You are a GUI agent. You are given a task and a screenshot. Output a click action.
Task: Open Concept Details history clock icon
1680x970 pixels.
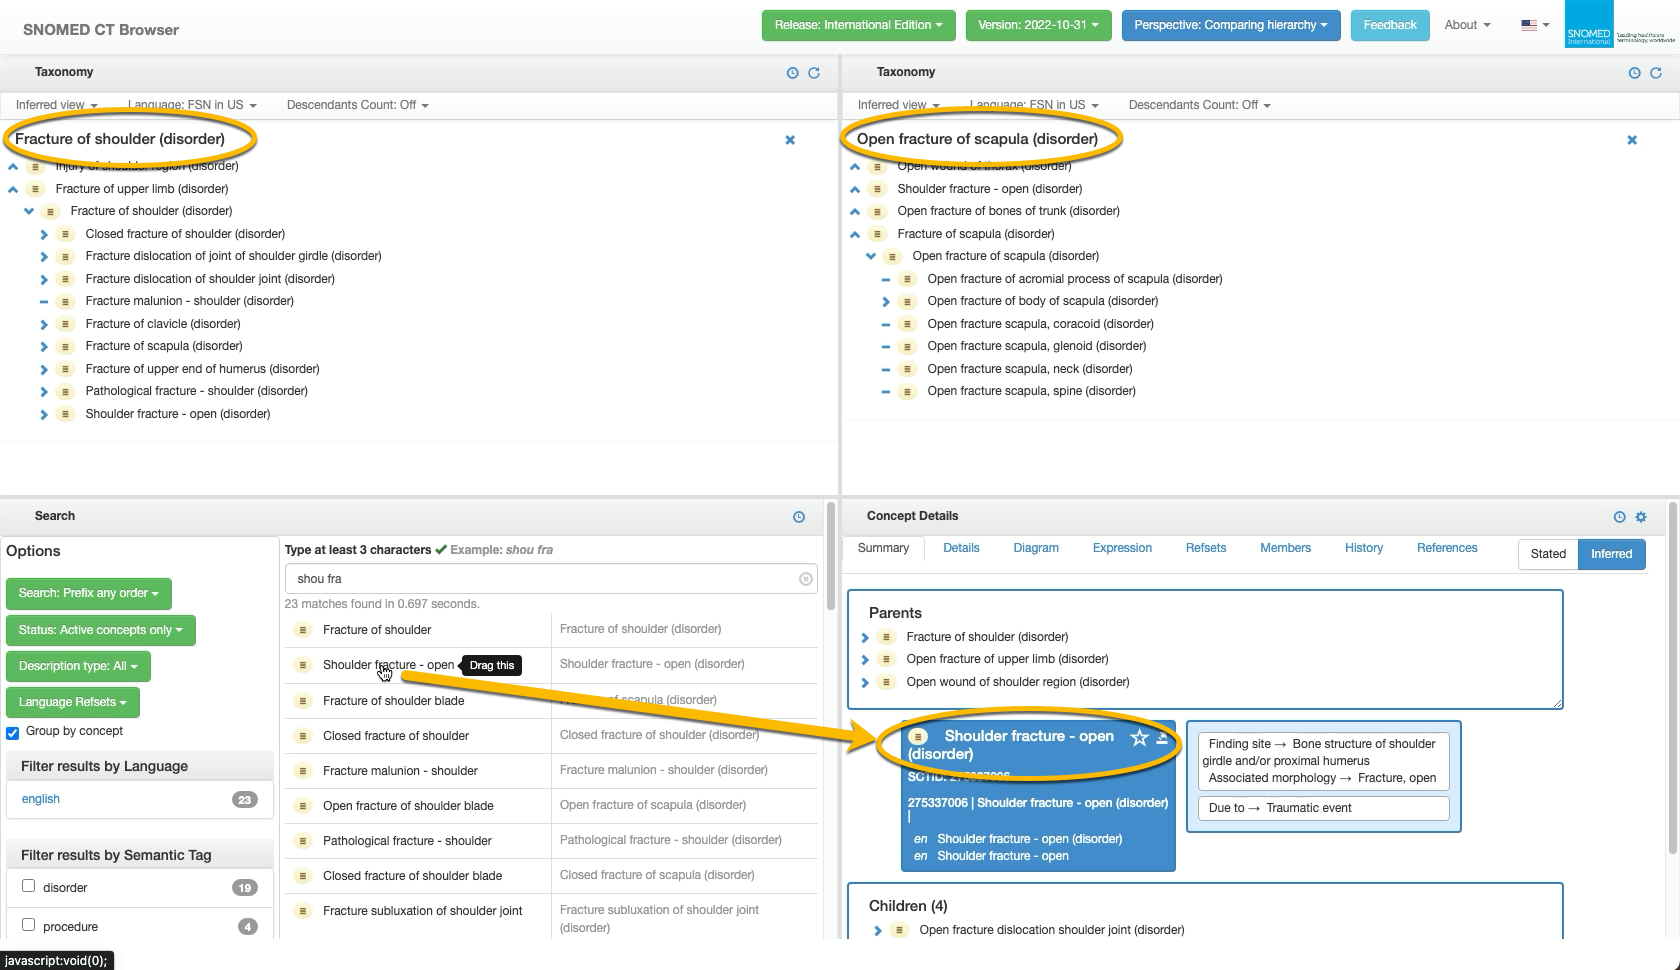tap(1620, 517)
